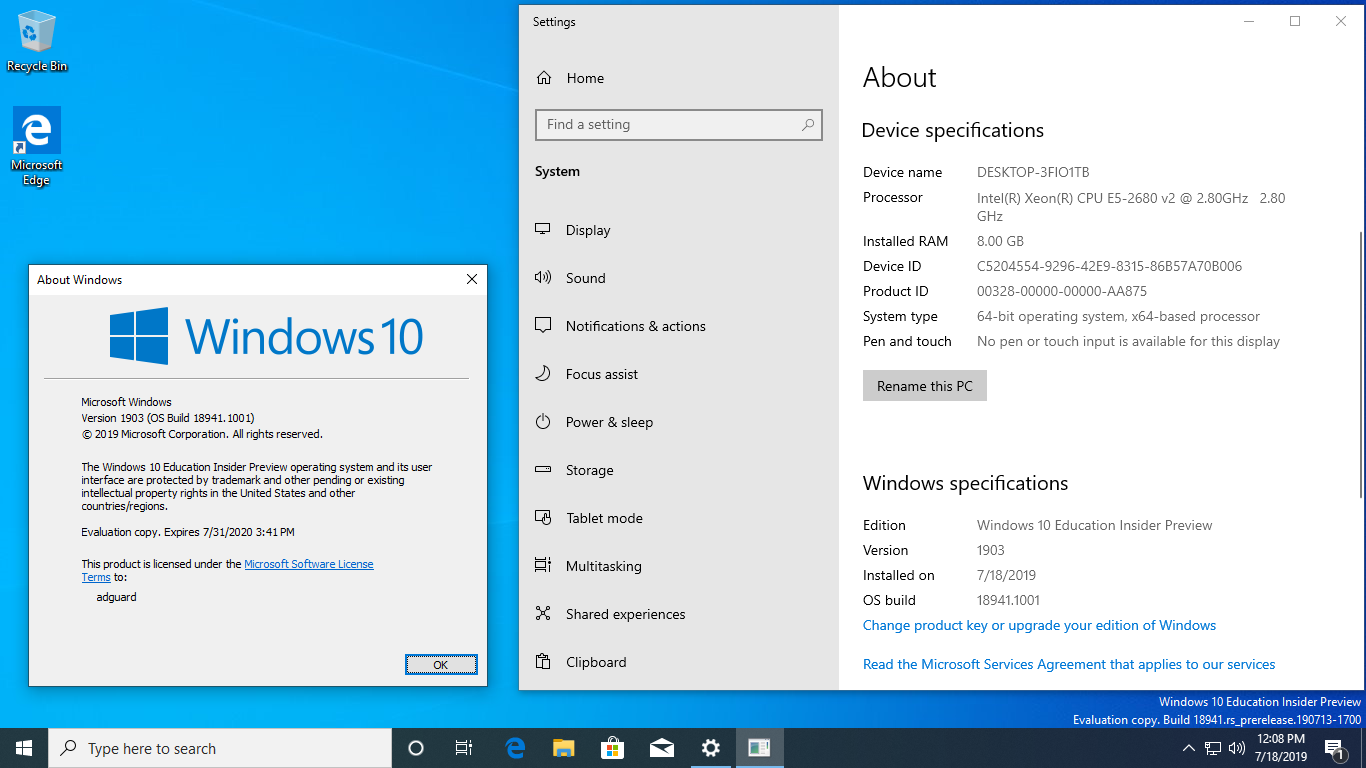Open the Action Center notification icon
This screenshot has height=768, width=1366.
[x=1334, y=748]
